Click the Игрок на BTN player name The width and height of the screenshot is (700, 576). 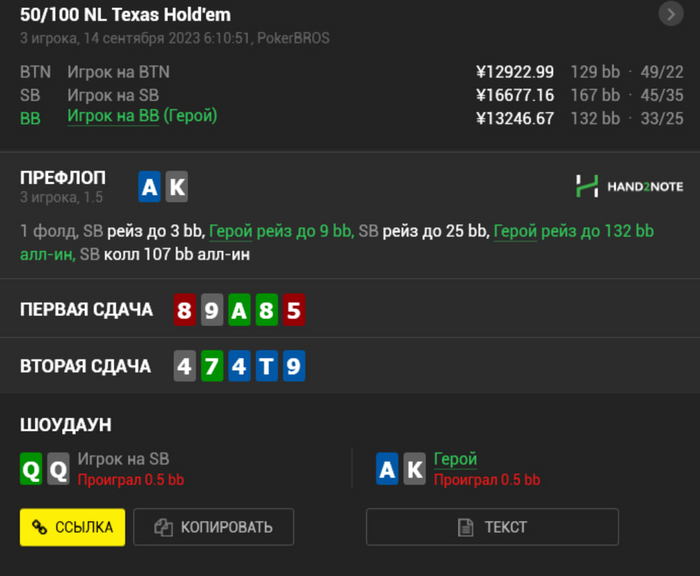point(118,72)
